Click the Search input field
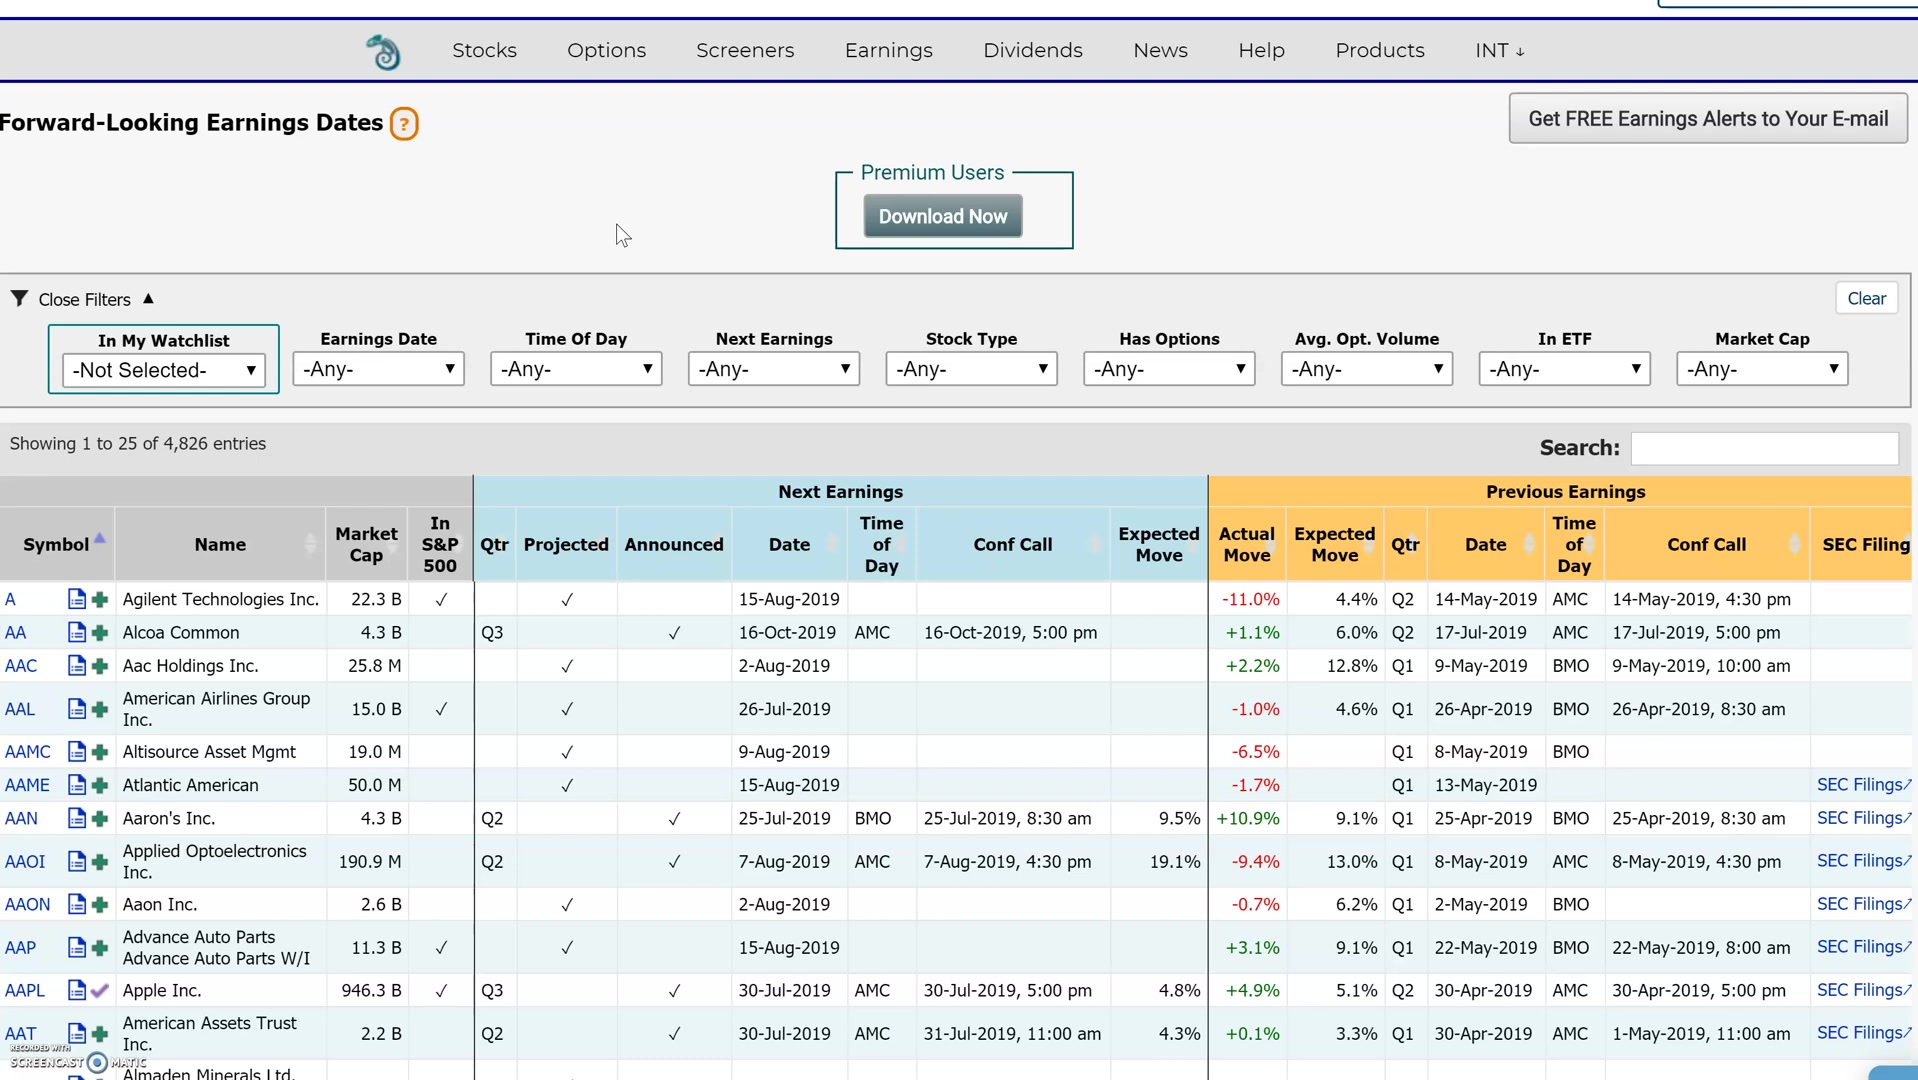The width and height of the screenshot is (1918, 1080). pyautogui.click(x=1764, y=448)
